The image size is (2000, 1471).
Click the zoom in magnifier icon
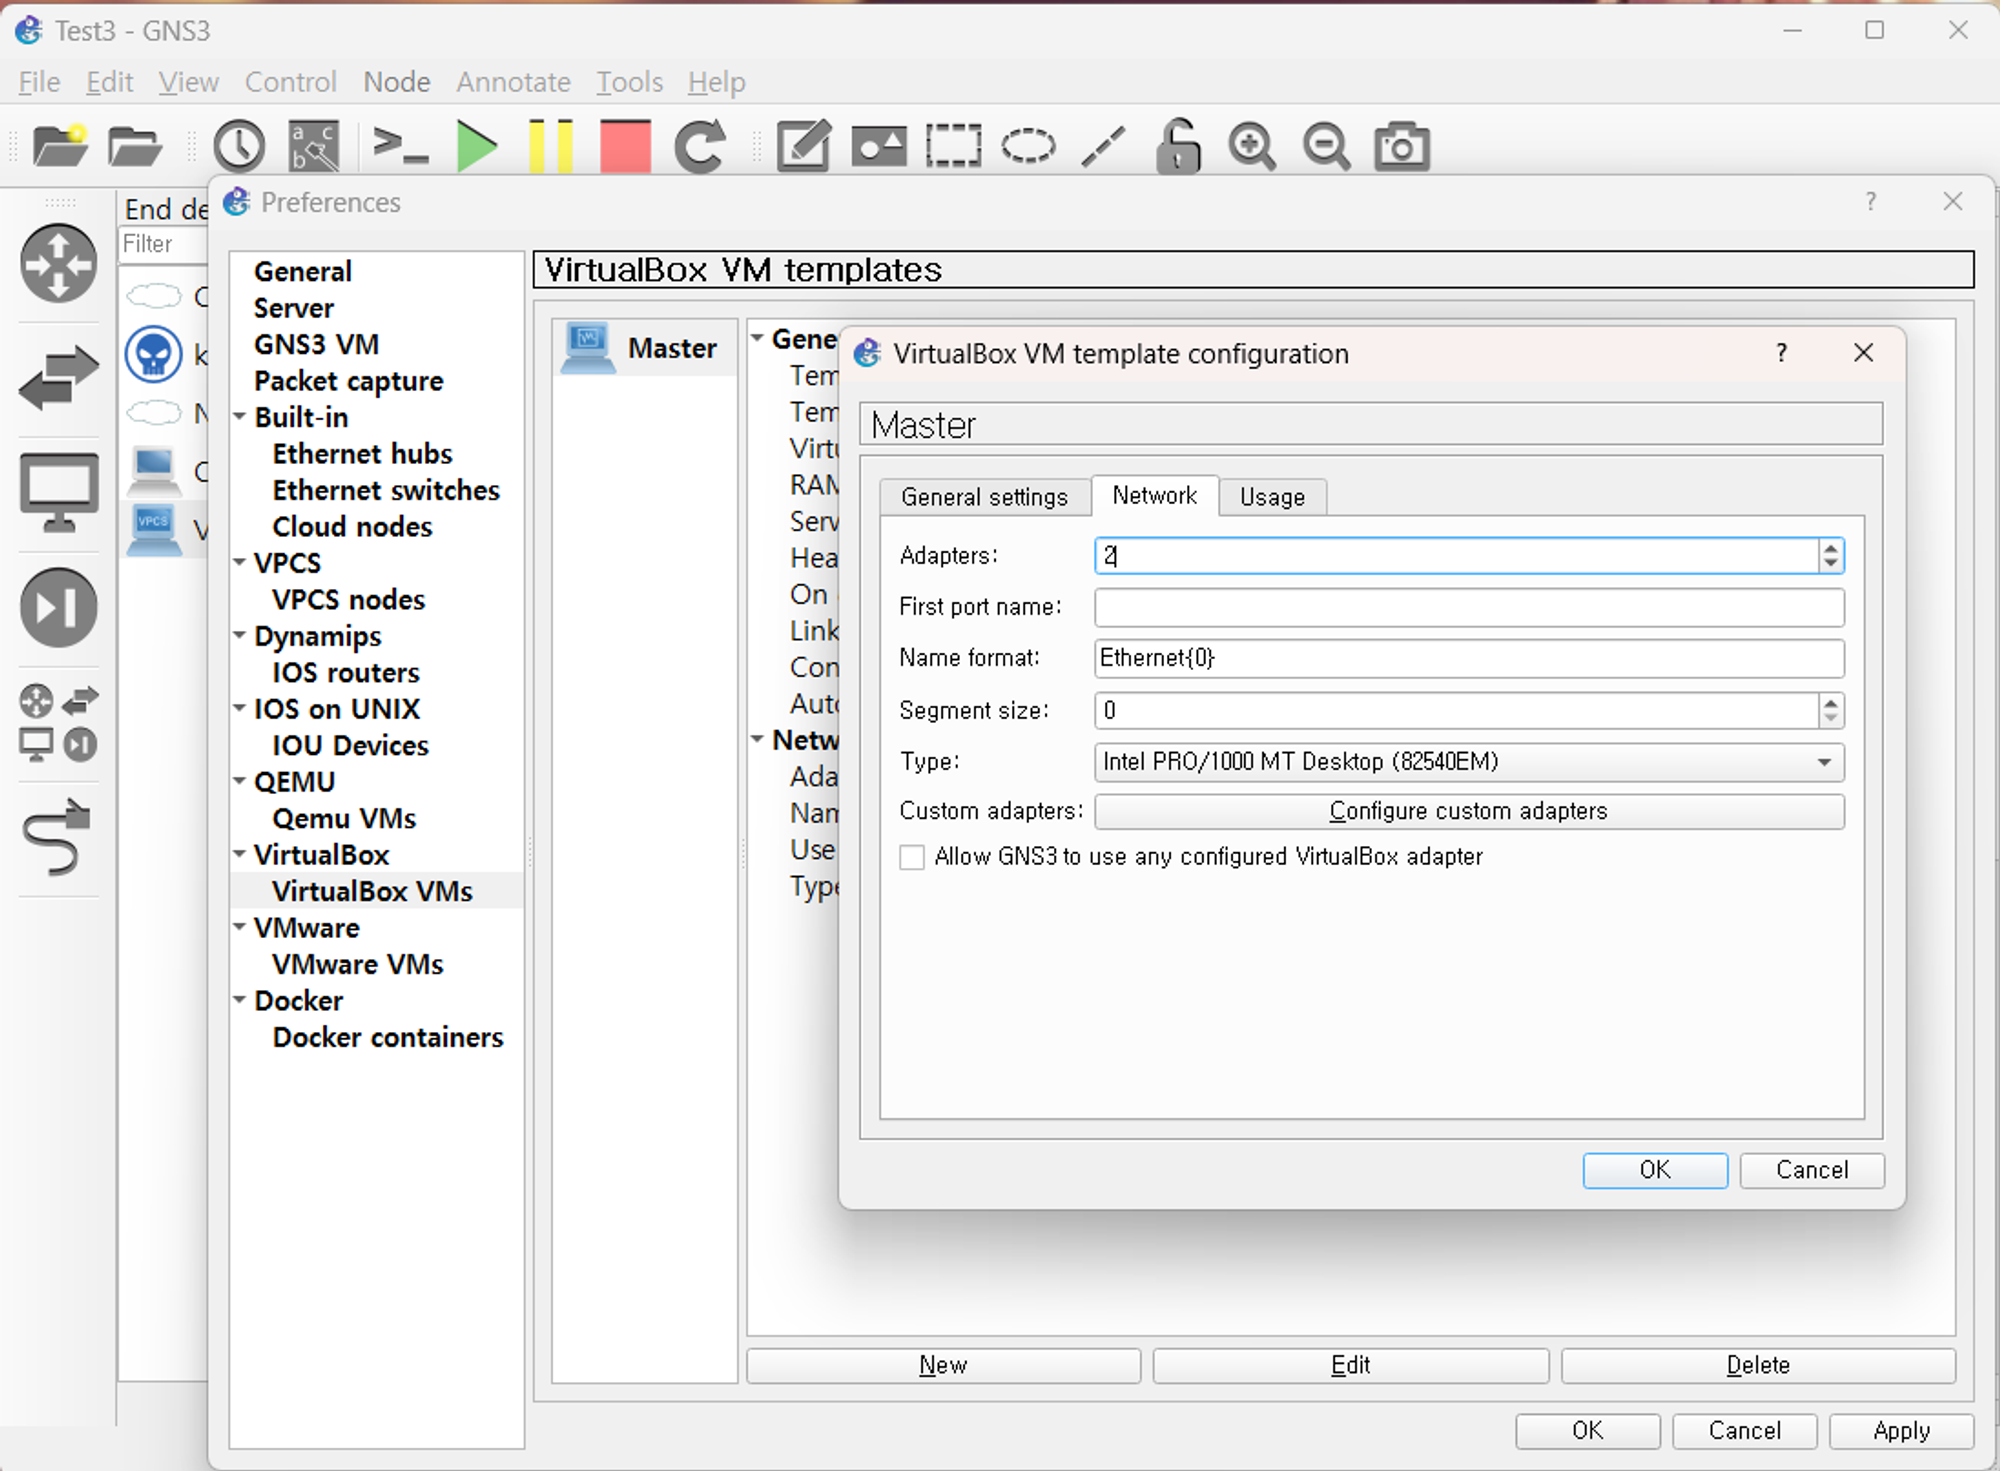(1252, 146)
